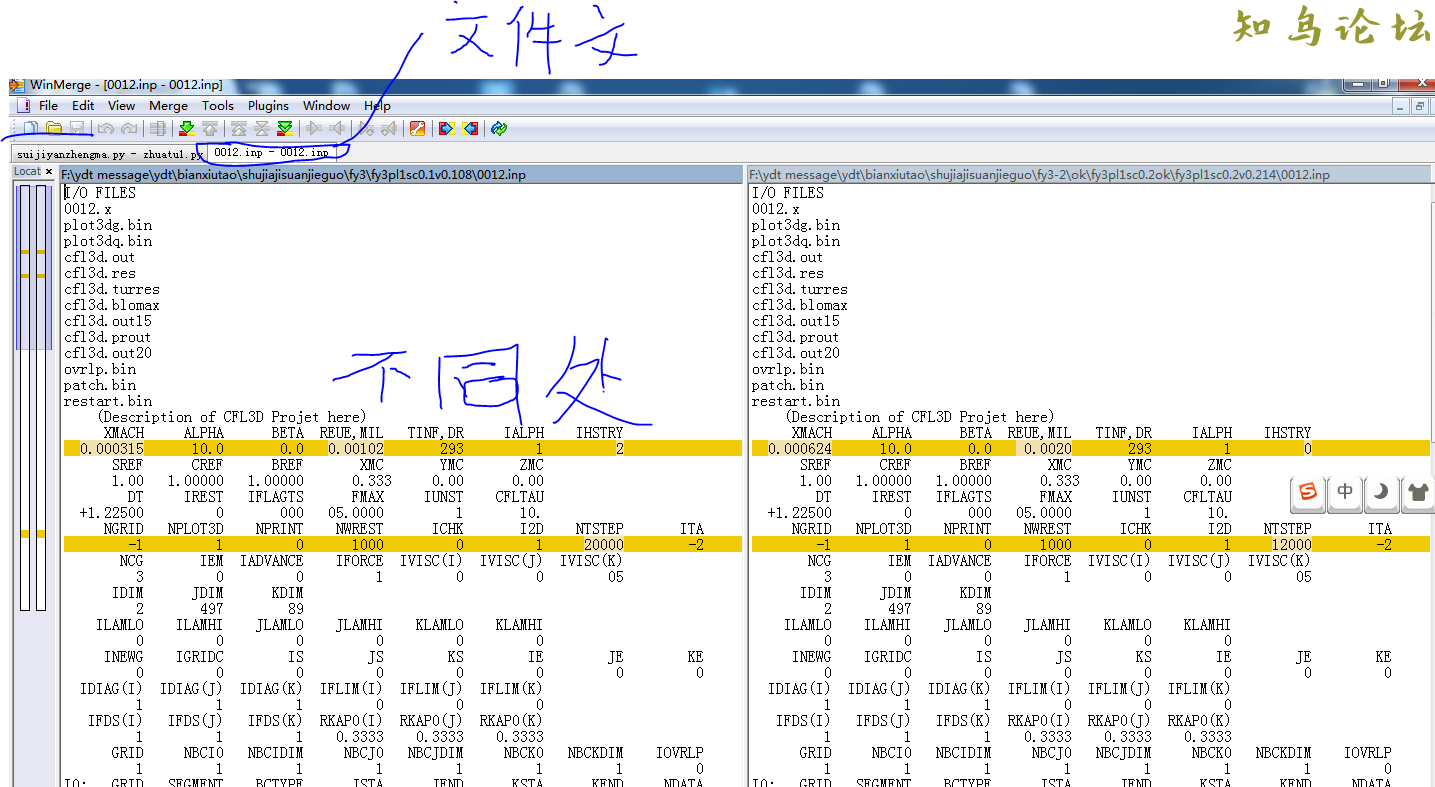The height and width of the screenshot is (787, 1435).
Task: Click cfl3d.turres line in right pane
Action: (800, 289)
